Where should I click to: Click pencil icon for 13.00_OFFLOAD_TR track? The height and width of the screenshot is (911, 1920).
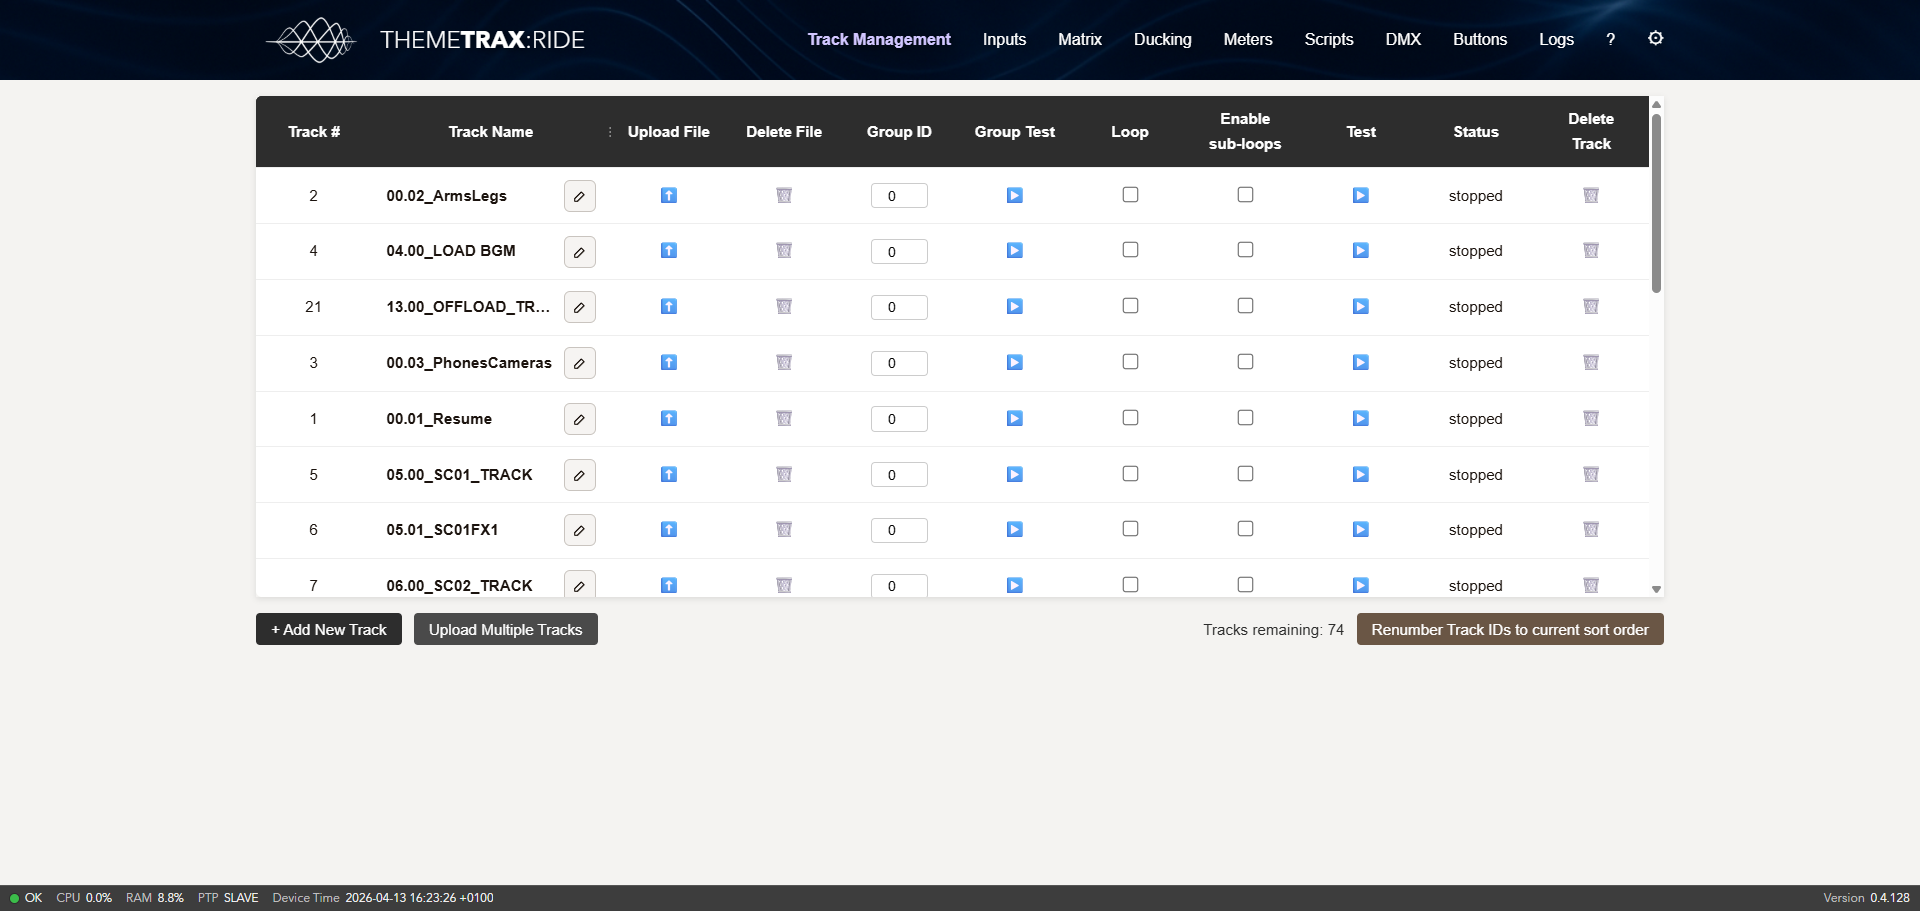click(579, 307)
